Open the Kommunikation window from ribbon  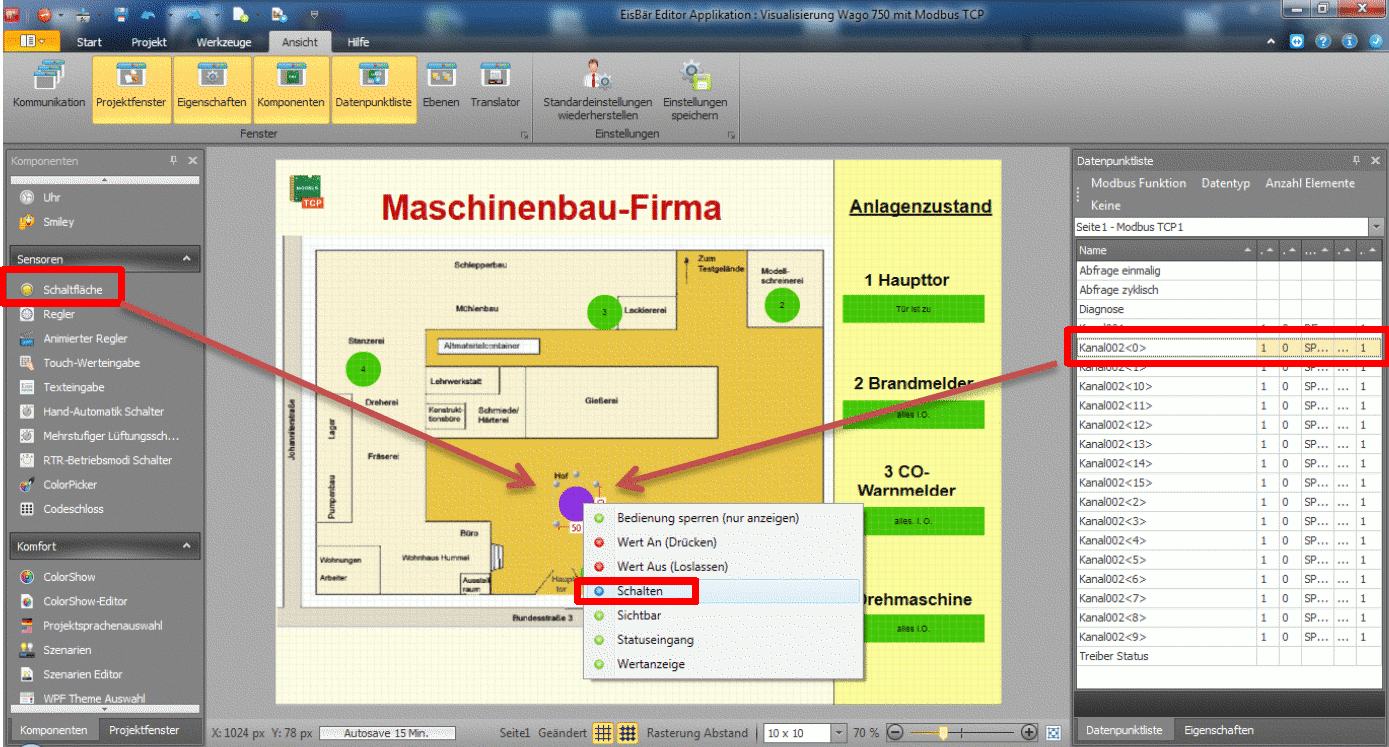click(x=48, y=86)
